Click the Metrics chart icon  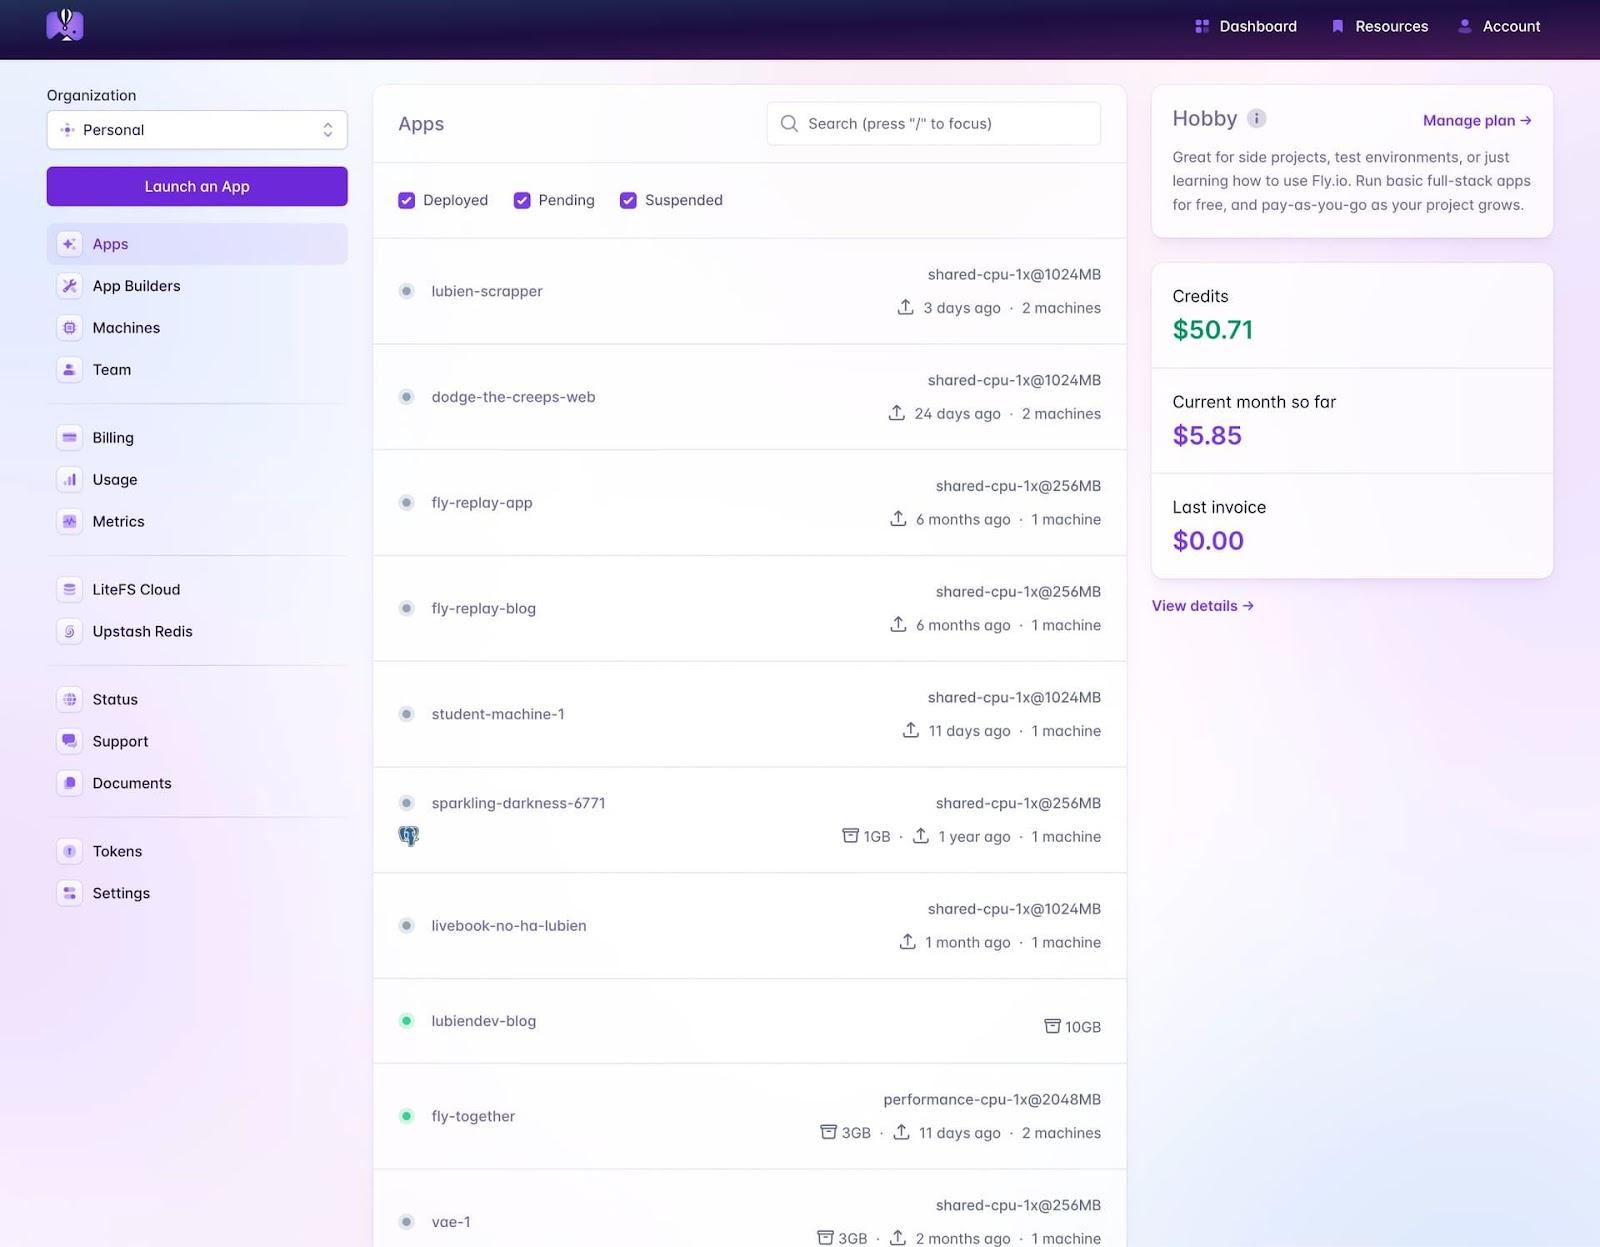[69, 521]
